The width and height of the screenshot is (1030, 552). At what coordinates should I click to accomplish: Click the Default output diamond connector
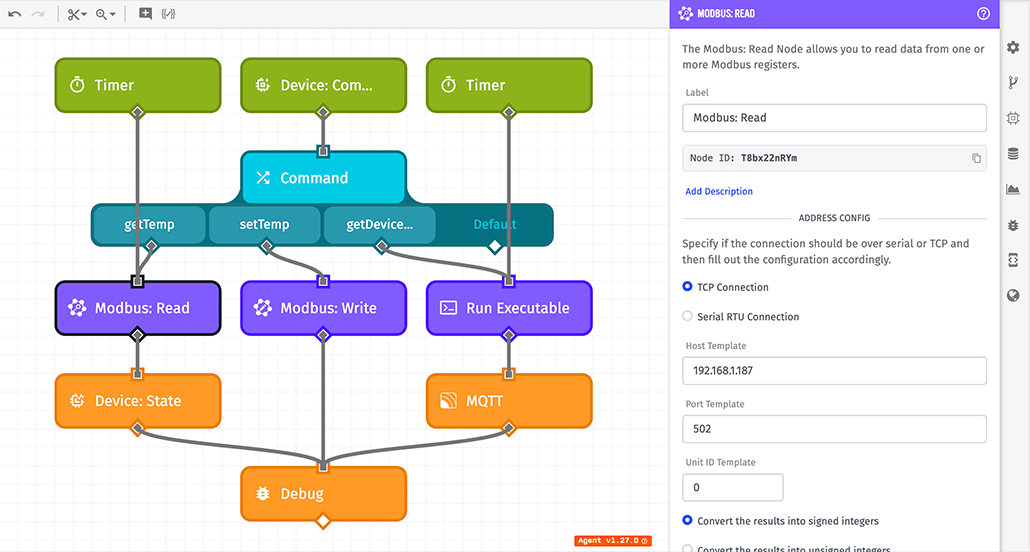coord(495,246)
